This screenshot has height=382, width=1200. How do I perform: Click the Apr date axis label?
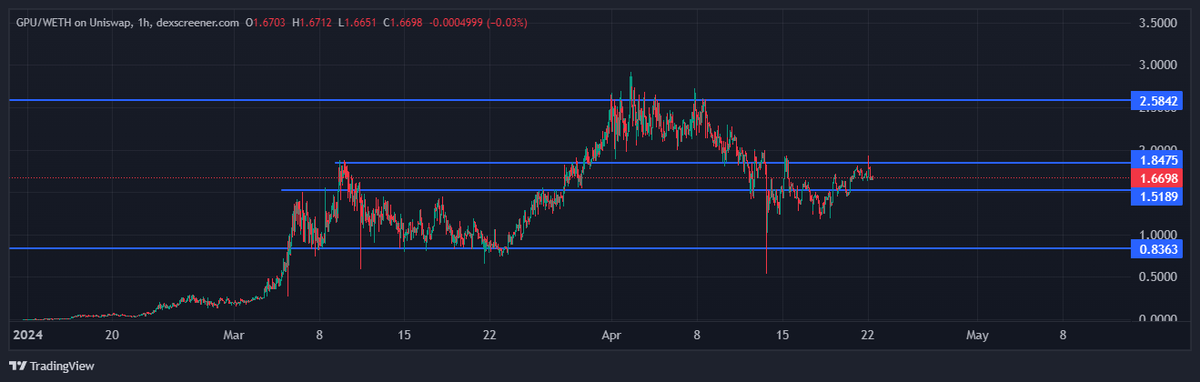coord(611,336)
